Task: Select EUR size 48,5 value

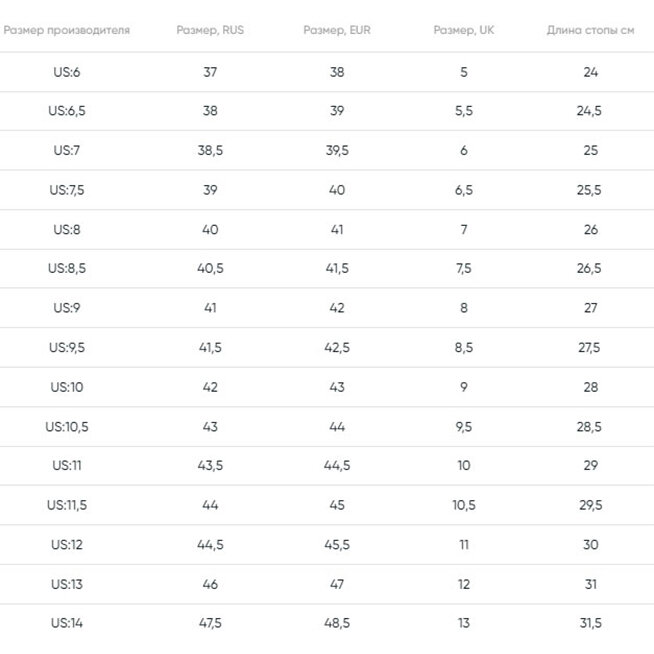Action: 337,624
